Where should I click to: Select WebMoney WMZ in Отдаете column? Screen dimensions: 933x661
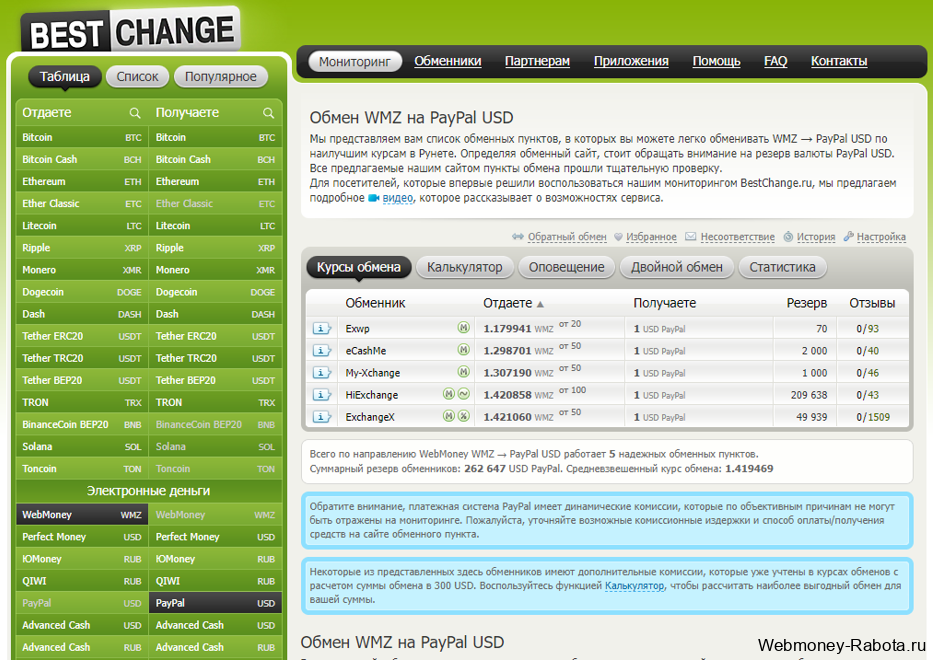pyautogui.click(x=82, y=515)
